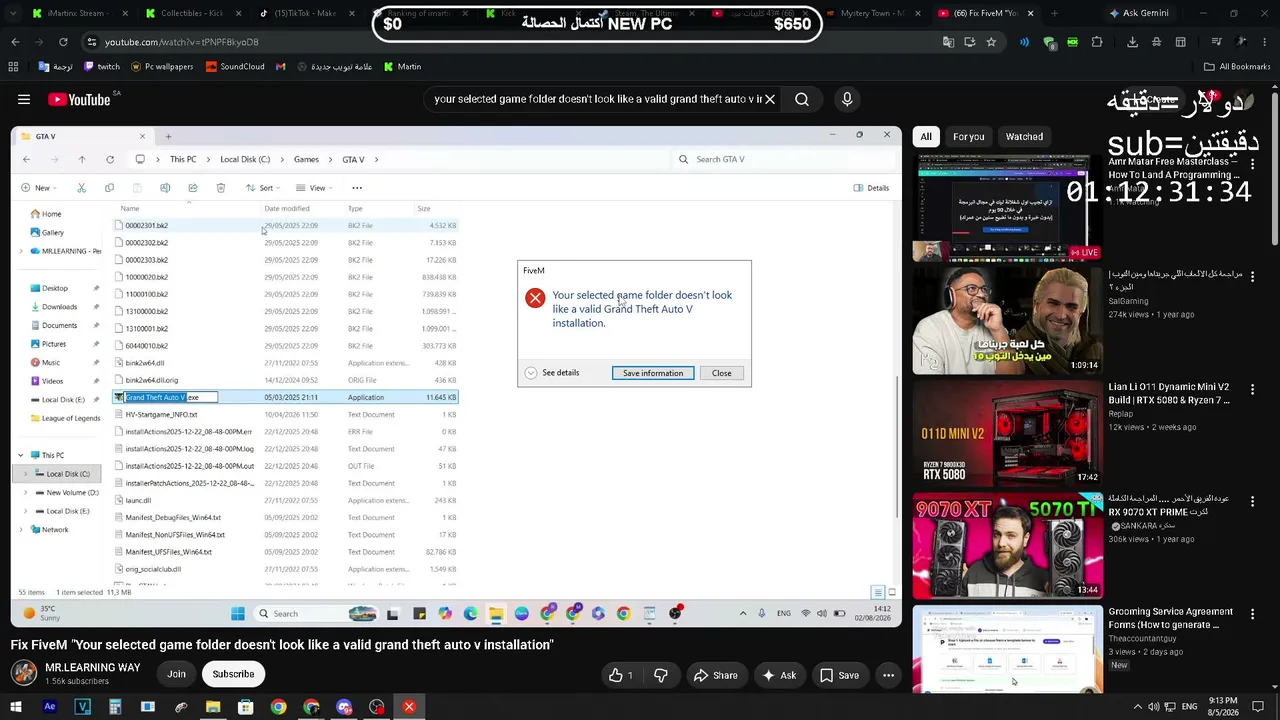Click the Date modified column header
1280x720 pixels.
287,209
